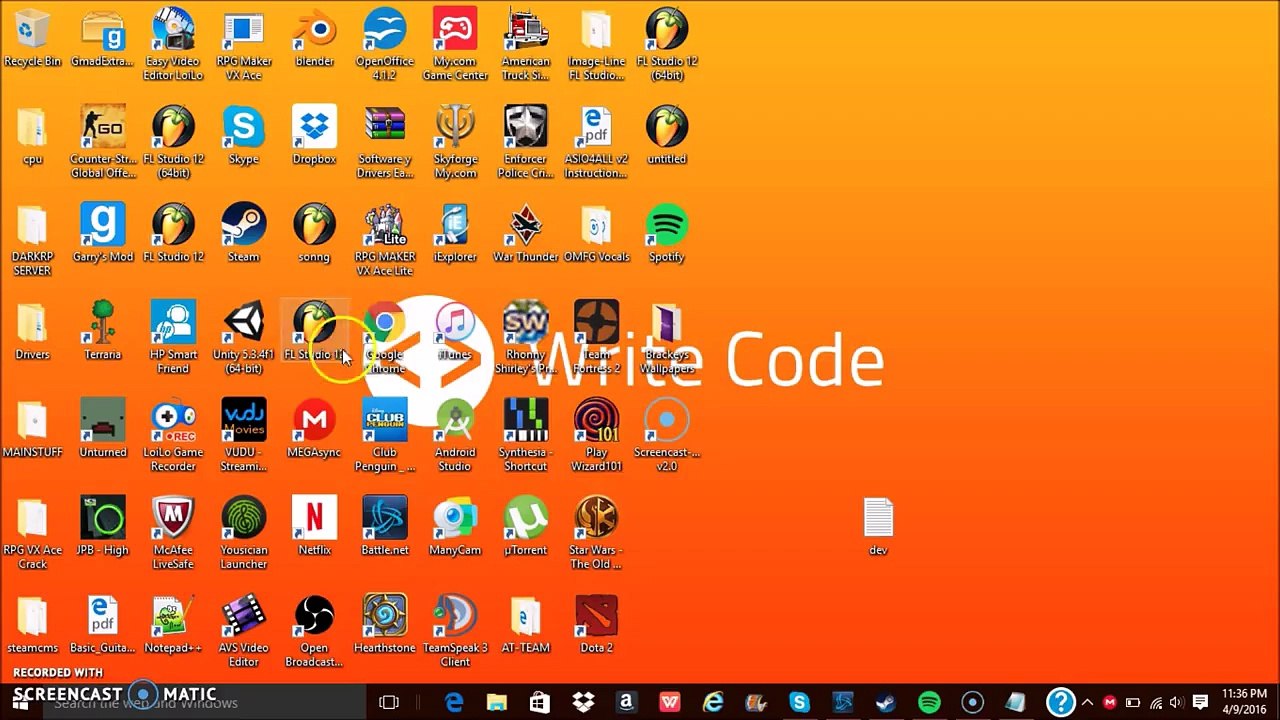This screenshot has width=1280, height=720.
Task: Start Dota 2 from the desktop
Action: [596, 624]
